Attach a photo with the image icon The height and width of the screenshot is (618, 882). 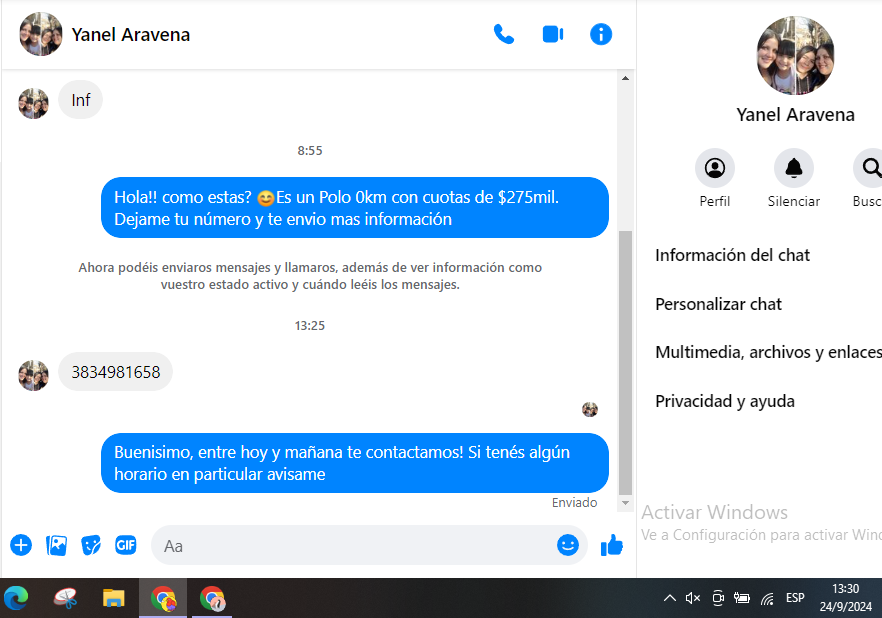[x=57, y=545]
